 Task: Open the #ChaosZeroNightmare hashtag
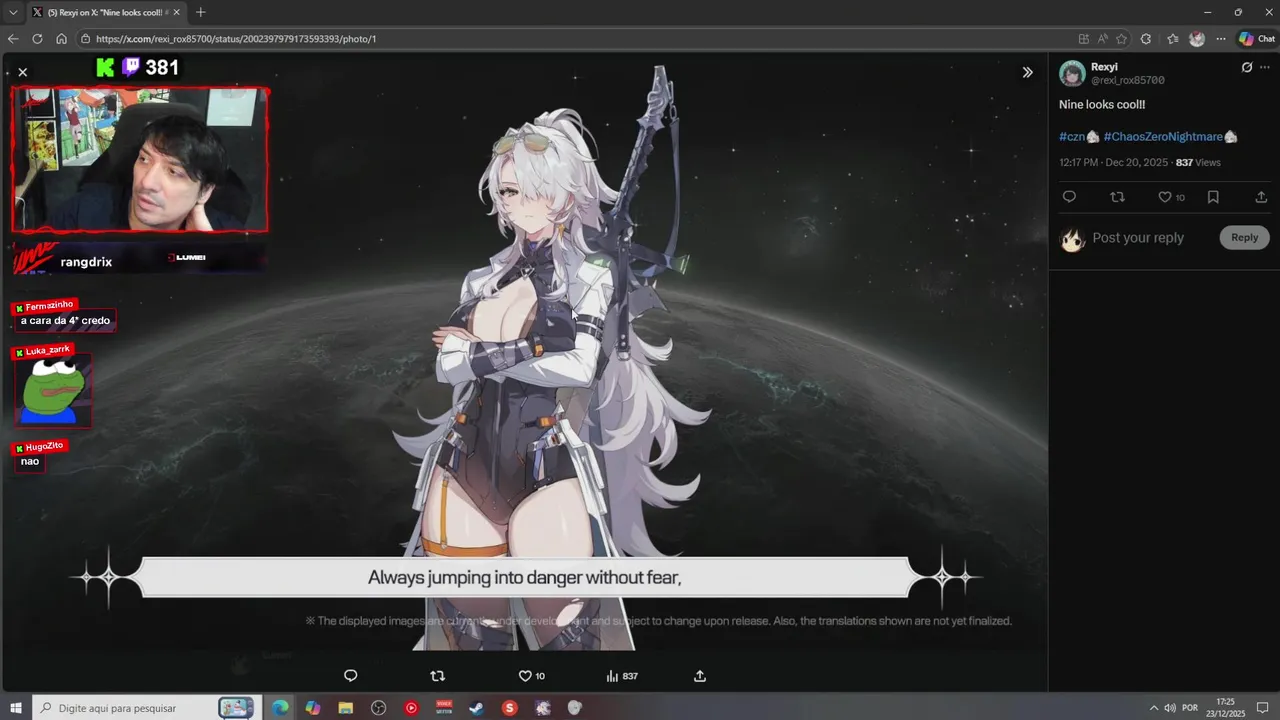click(1163, 136)
